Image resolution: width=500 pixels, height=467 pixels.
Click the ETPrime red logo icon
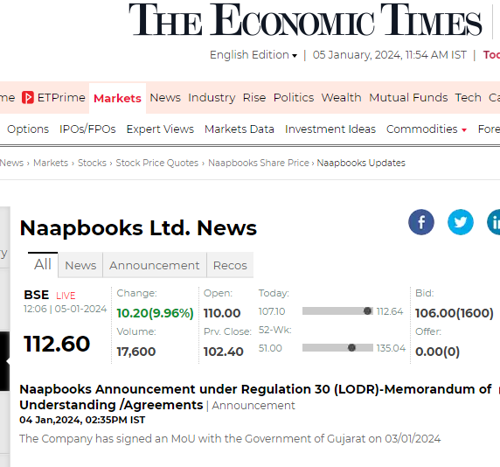pos(28,98)
